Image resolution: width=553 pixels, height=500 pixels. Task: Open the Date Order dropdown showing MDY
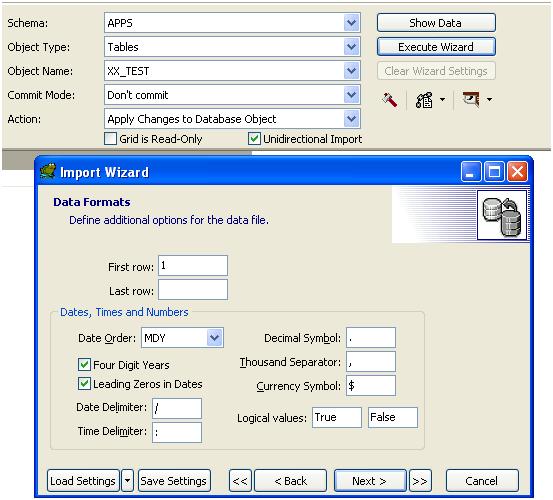point(214,338)
